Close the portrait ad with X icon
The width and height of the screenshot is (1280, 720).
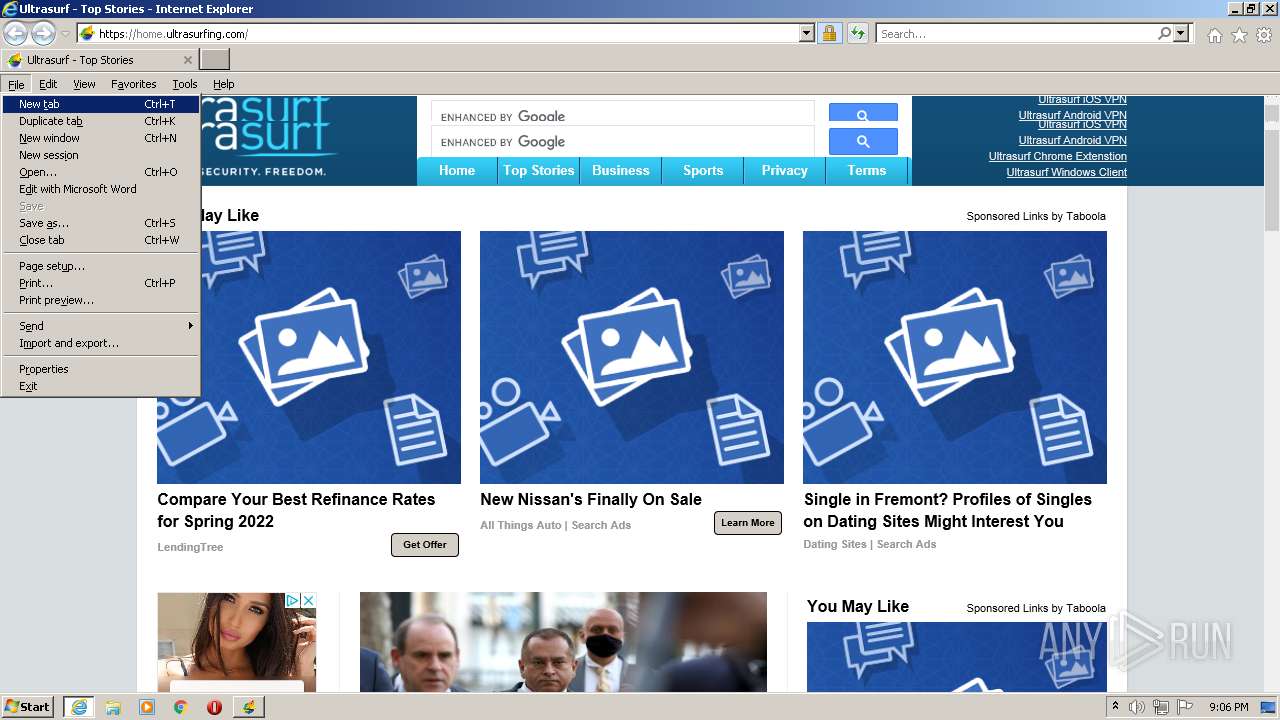pos(308,600)
